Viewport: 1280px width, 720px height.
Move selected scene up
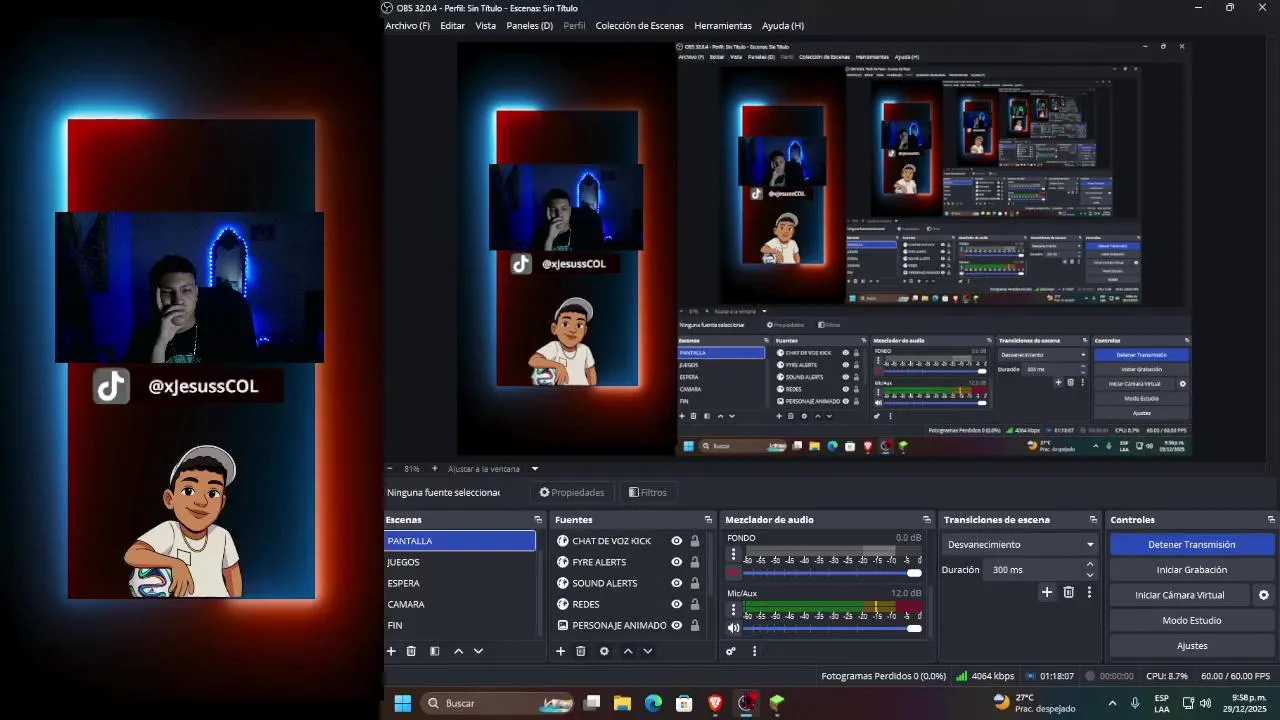[x=458, y=651]
